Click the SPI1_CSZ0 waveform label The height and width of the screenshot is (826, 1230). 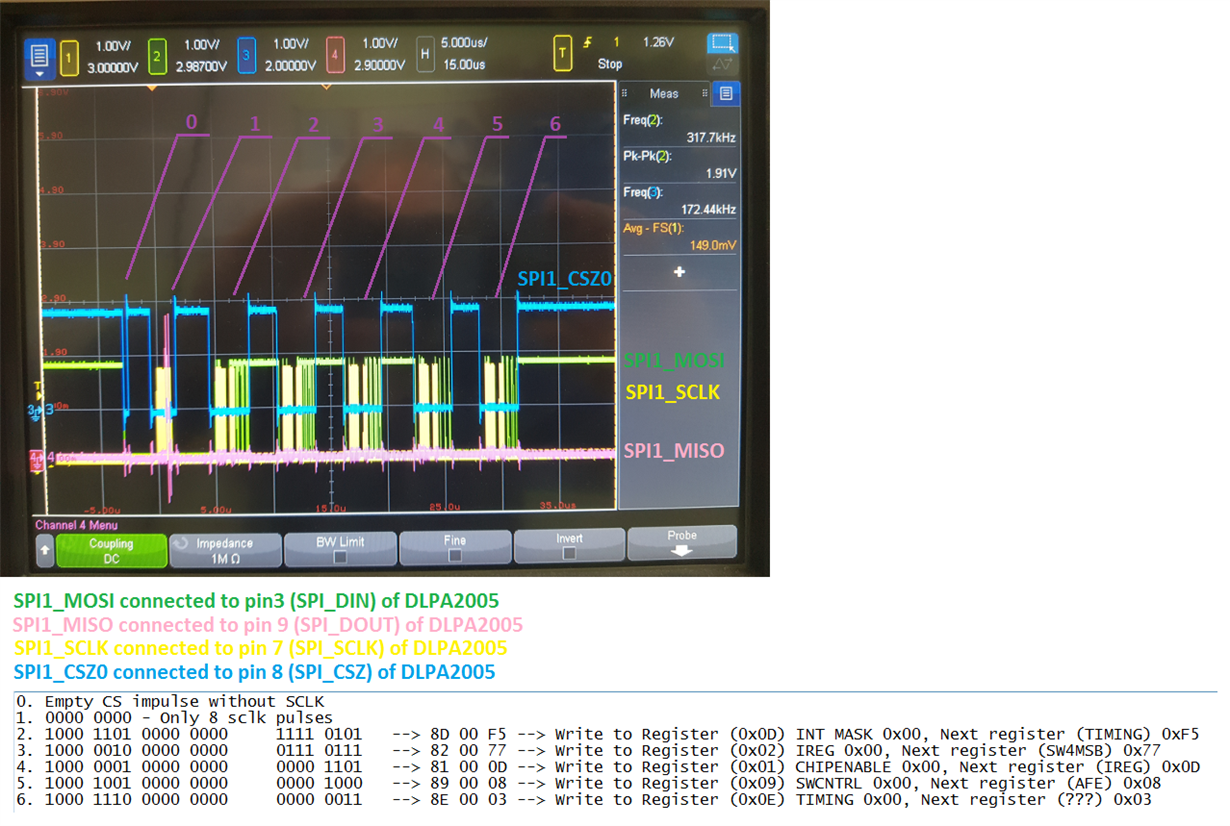(x=564, y=279)
